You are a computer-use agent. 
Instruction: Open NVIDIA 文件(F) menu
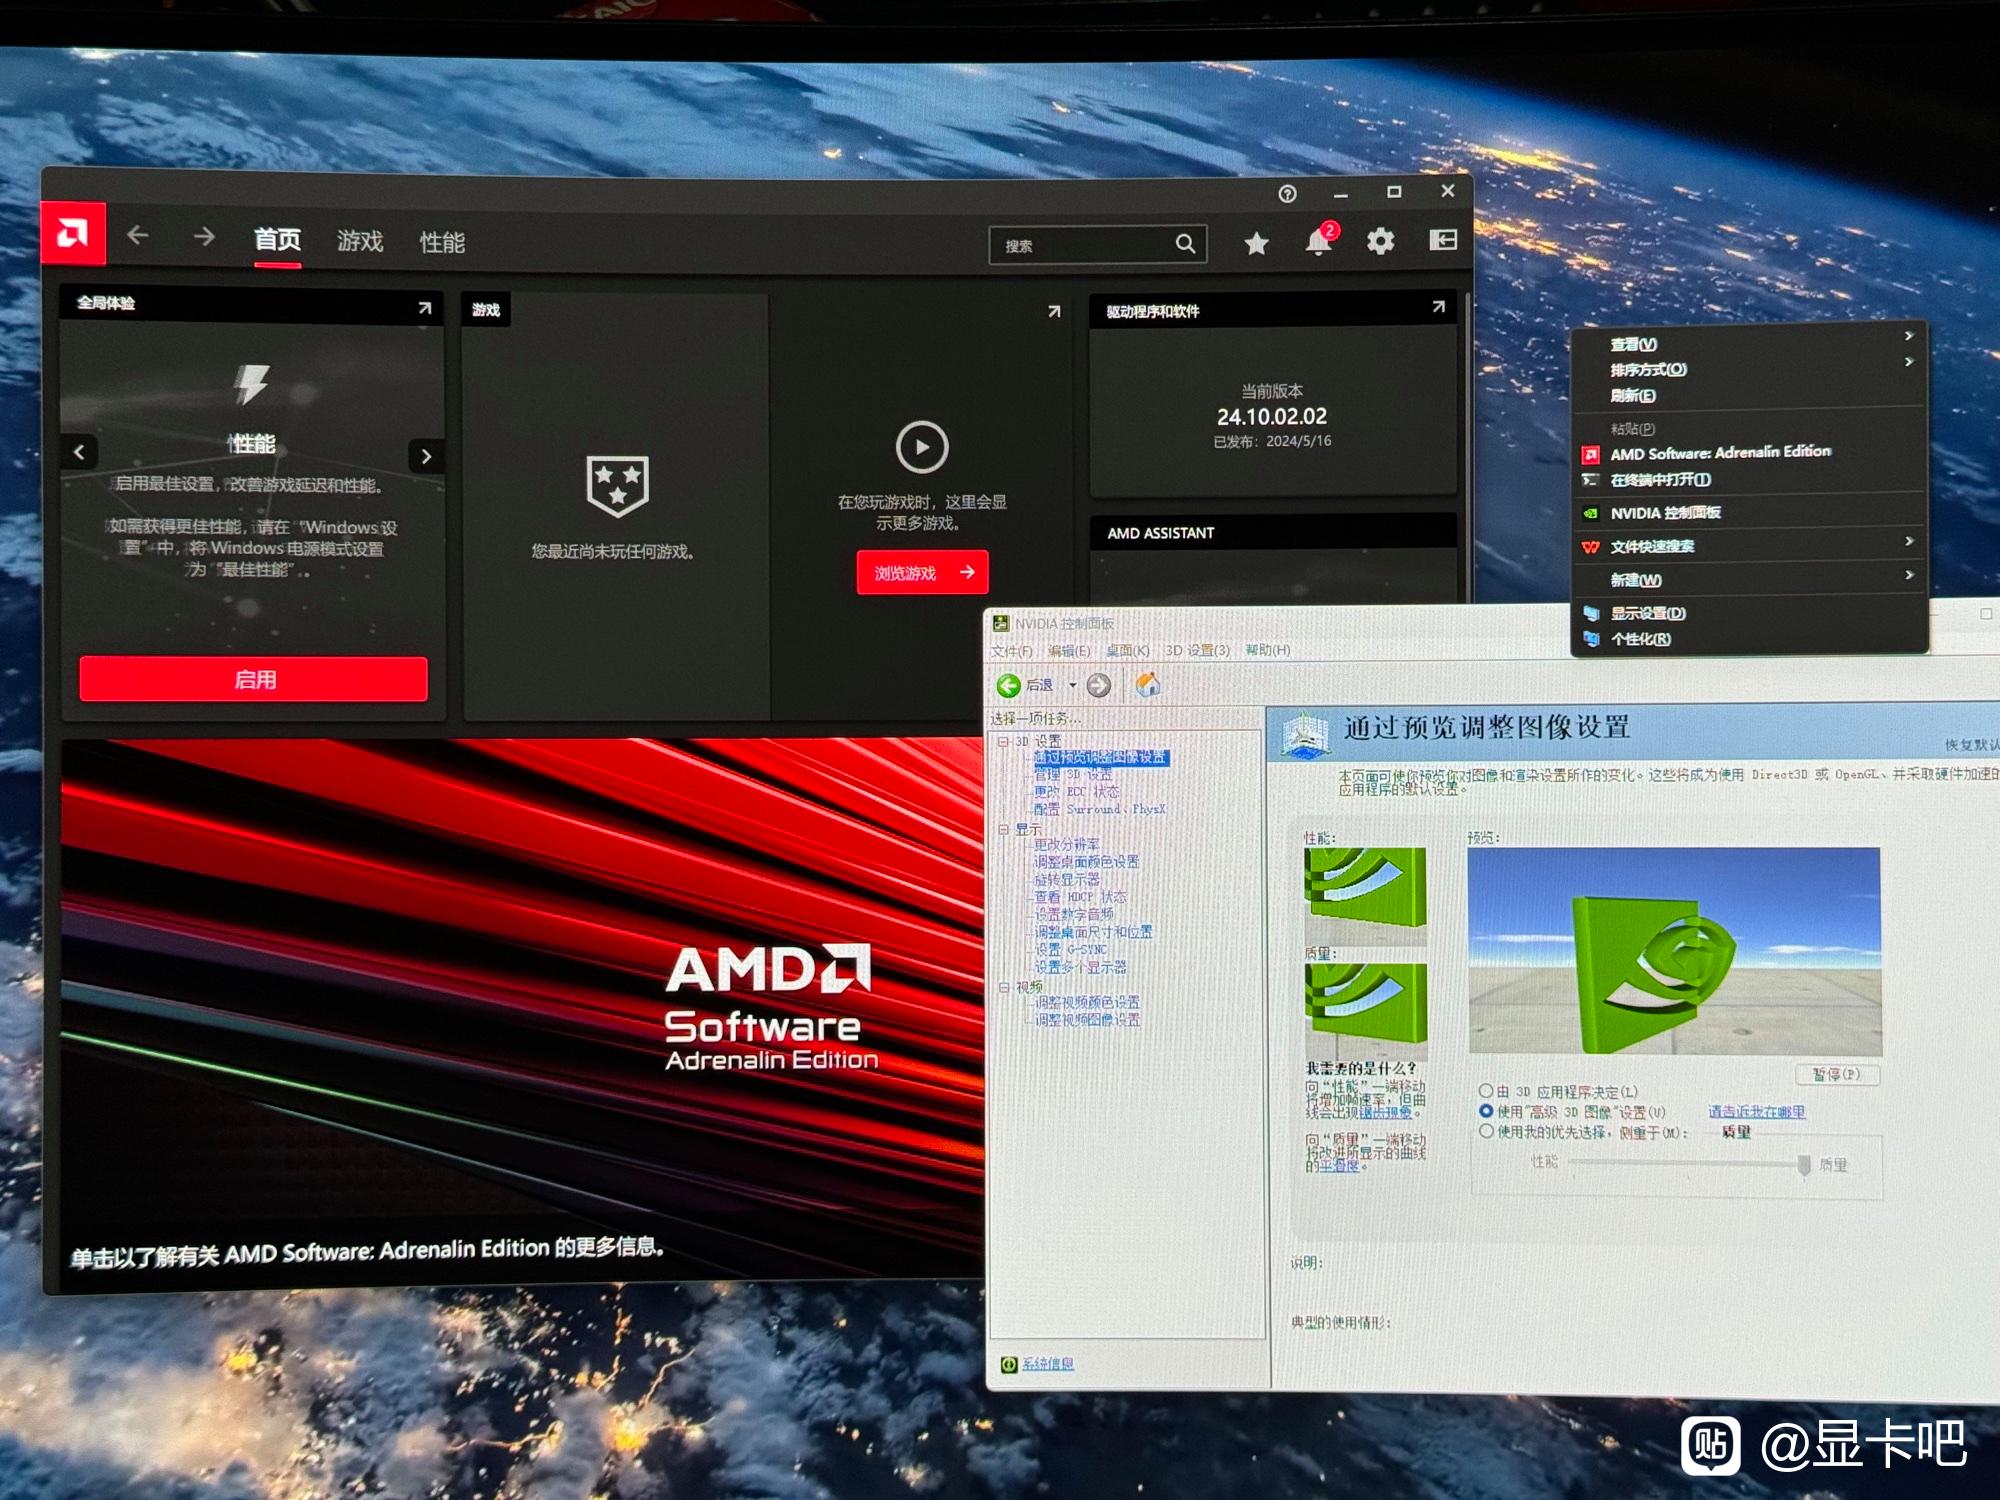[x=1012, y=651]
